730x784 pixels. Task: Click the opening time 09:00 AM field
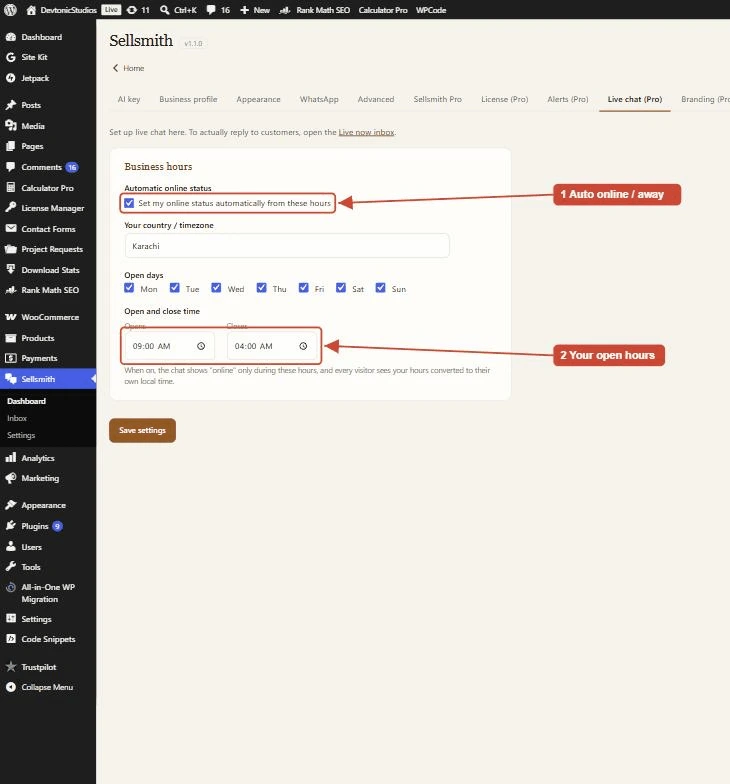point(170,346)
